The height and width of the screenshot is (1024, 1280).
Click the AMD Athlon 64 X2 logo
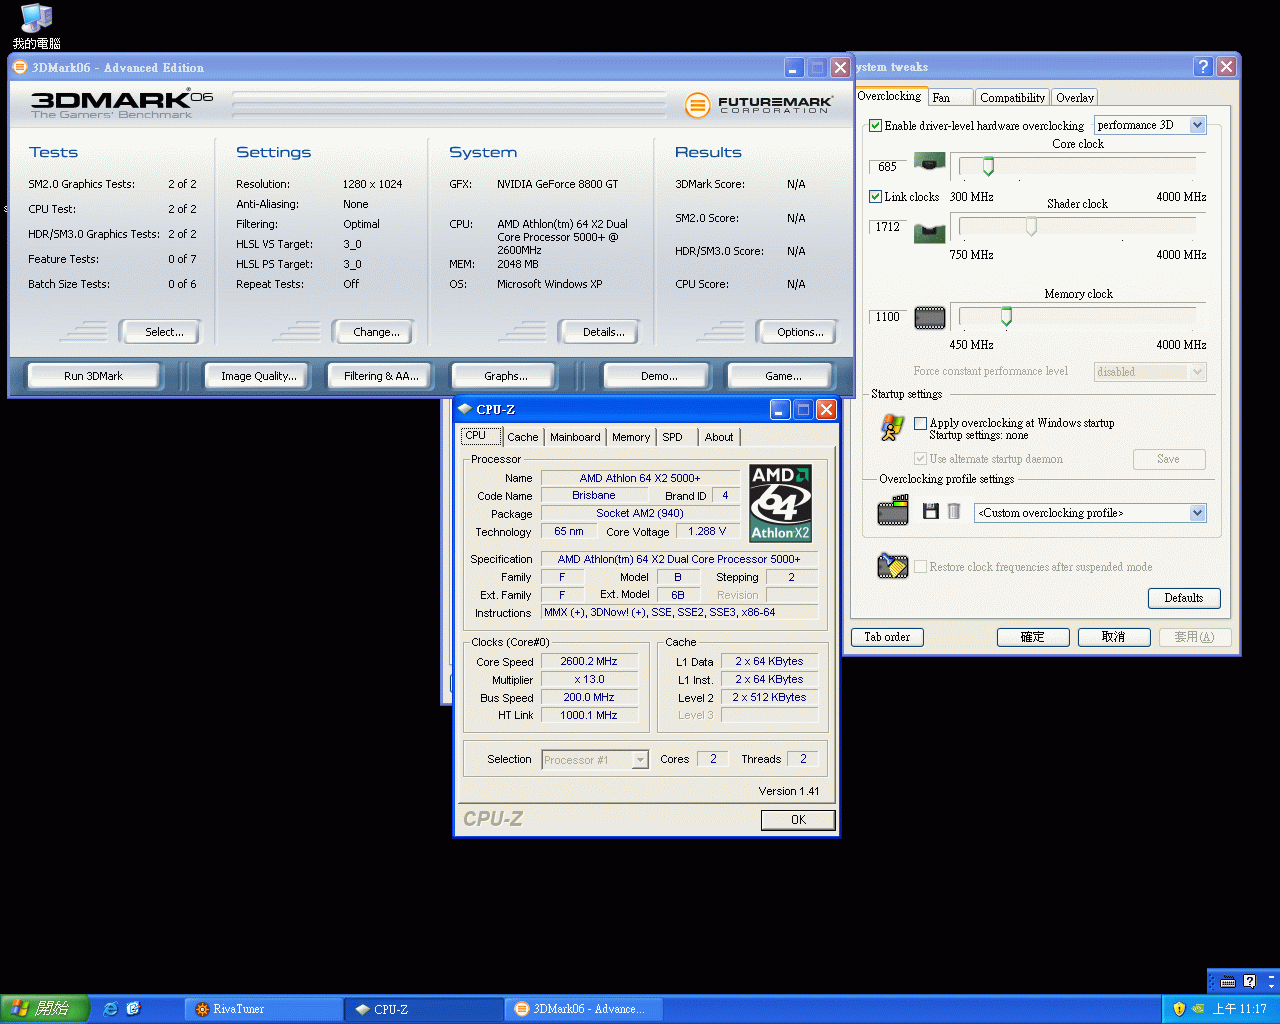coord(781,503)
